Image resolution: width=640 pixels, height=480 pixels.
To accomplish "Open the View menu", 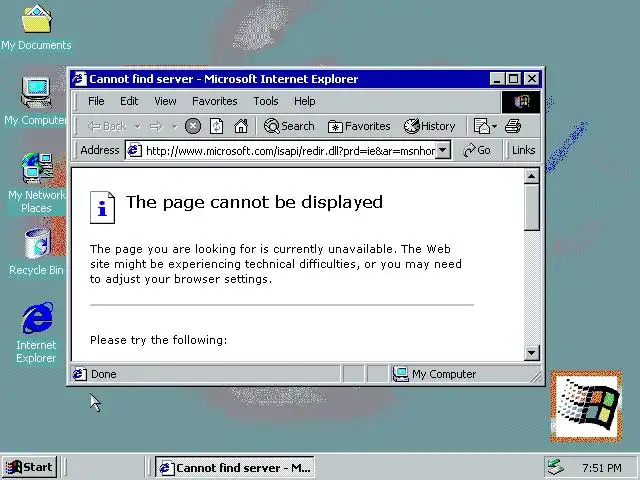I will tap(165, 101).
